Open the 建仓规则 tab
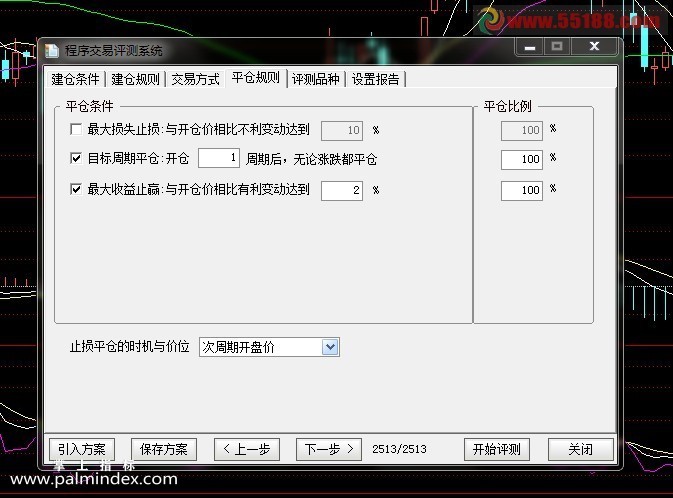The width and height of the screenshot is (673, 498). pos(135,79)
